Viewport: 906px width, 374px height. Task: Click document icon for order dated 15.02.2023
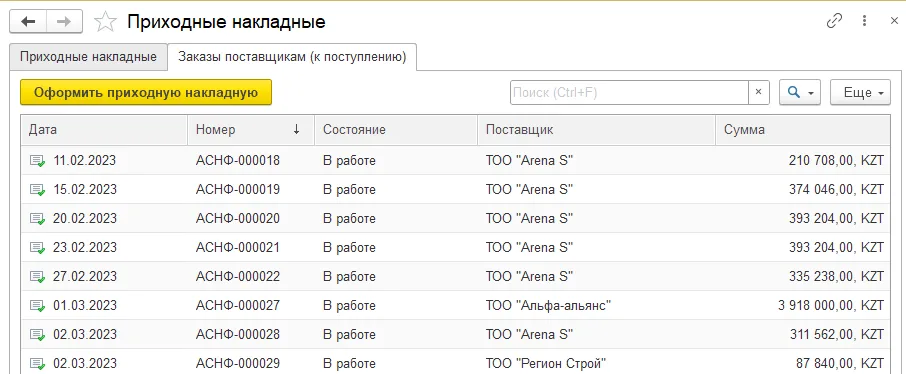coord(38,190)
